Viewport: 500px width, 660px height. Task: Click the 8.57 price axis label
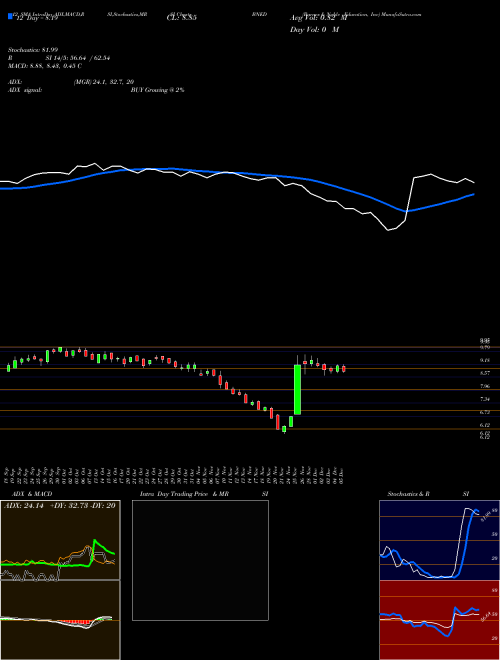click(x=484, y=373)
